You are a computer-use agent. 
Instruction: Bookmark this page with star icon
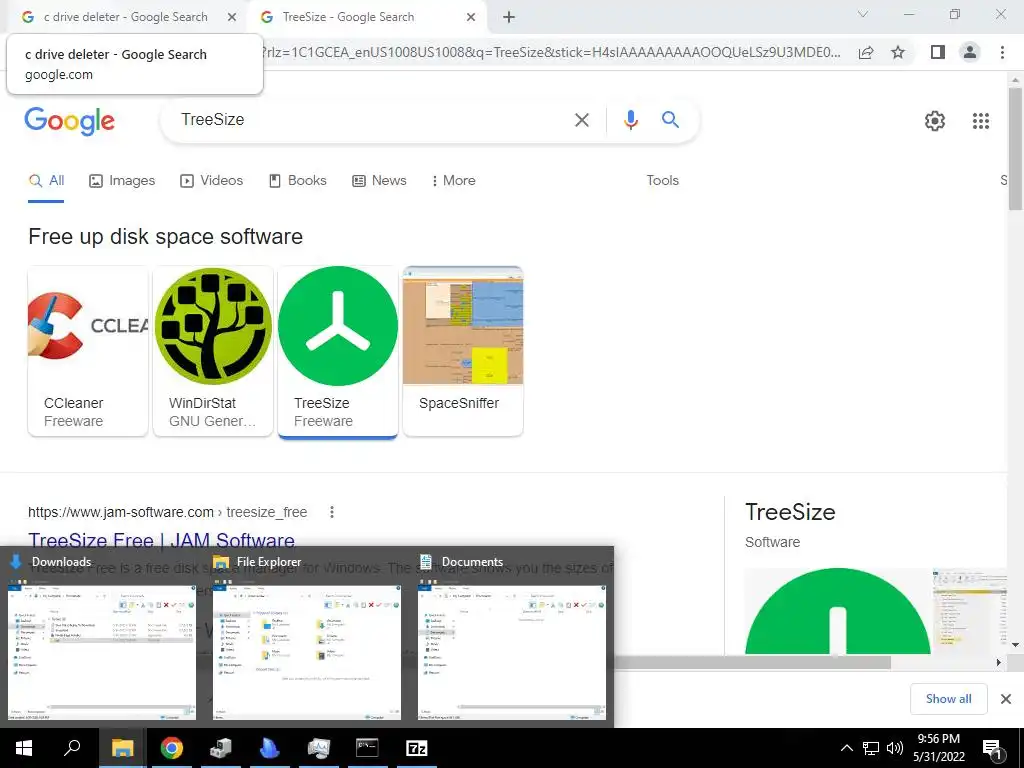point(898,52)
